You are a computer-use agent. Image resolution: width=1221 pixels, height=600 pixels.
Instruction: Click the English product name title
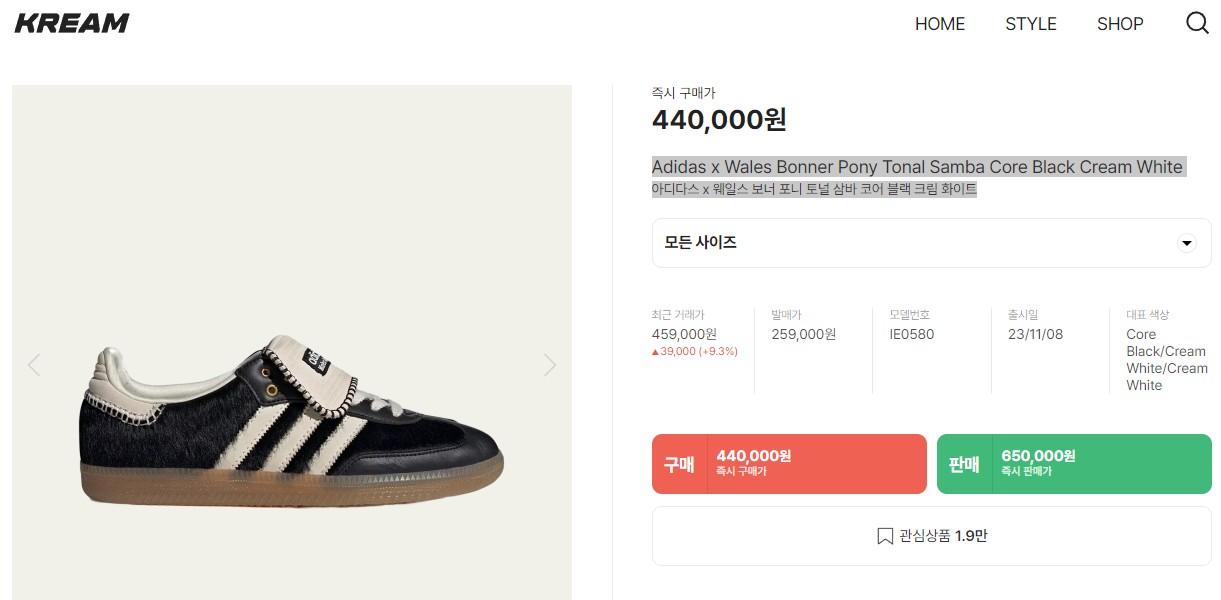click(917, 167)
